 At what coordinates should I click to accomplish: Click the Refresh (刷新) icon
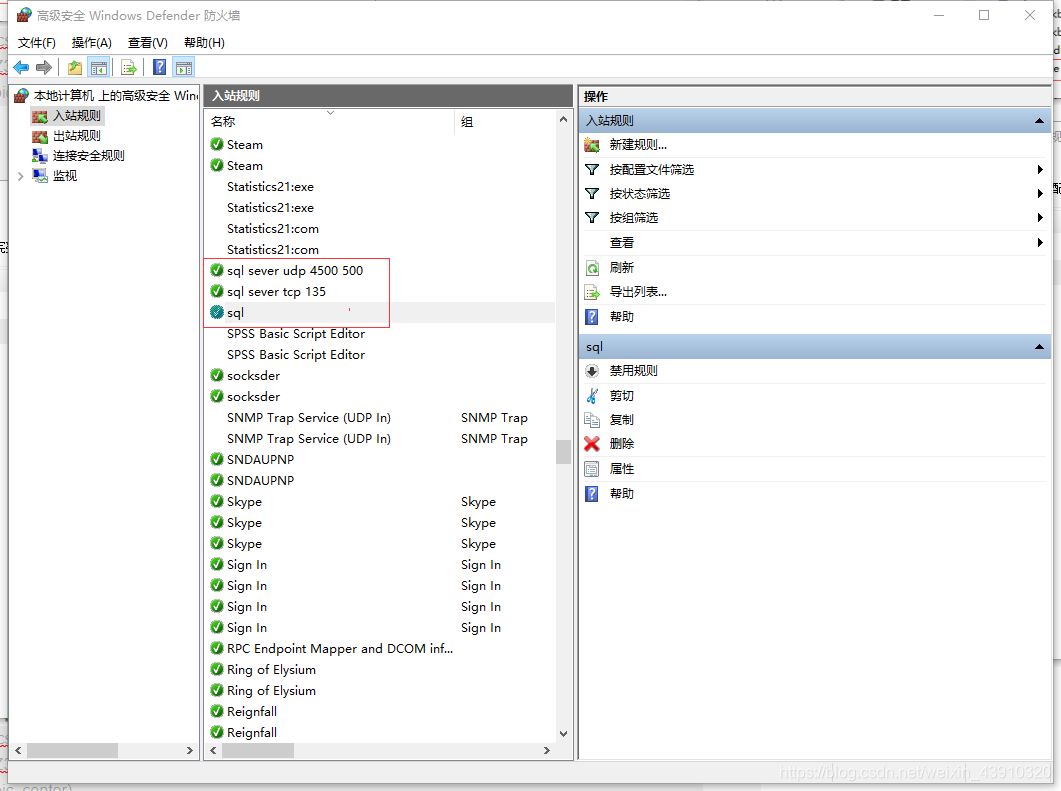(592, 268)
